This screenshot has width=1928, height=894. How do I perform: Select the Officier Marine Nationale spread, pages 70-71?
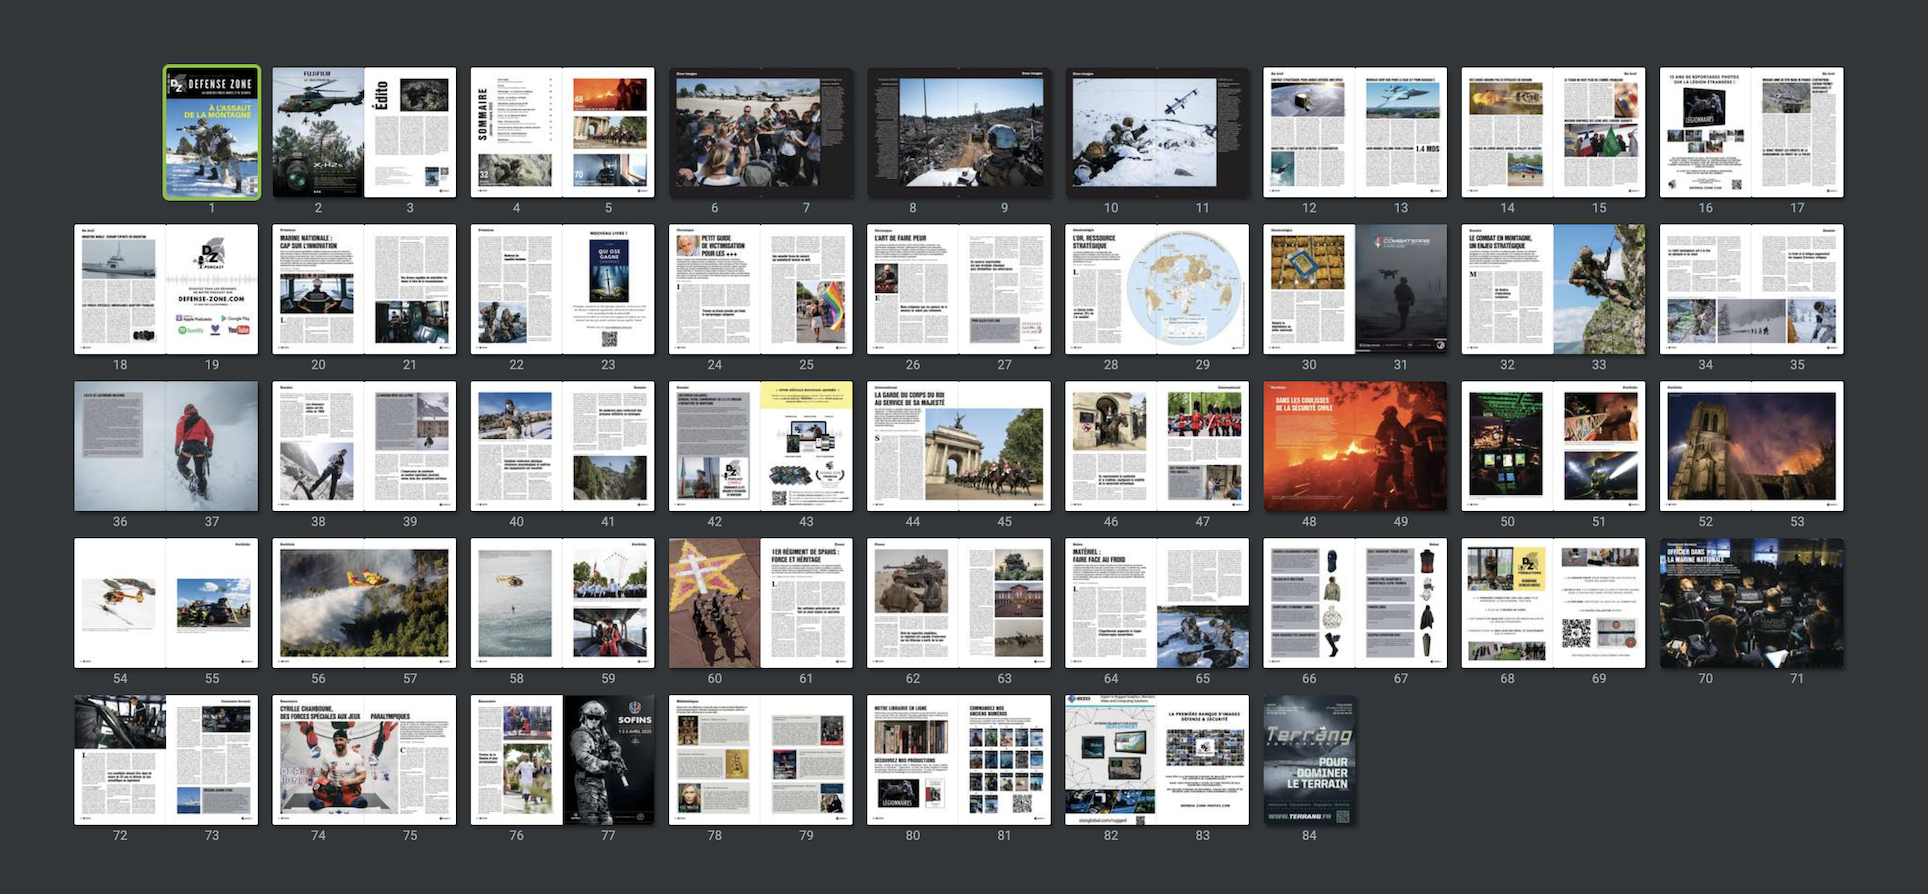point(1751,603)
